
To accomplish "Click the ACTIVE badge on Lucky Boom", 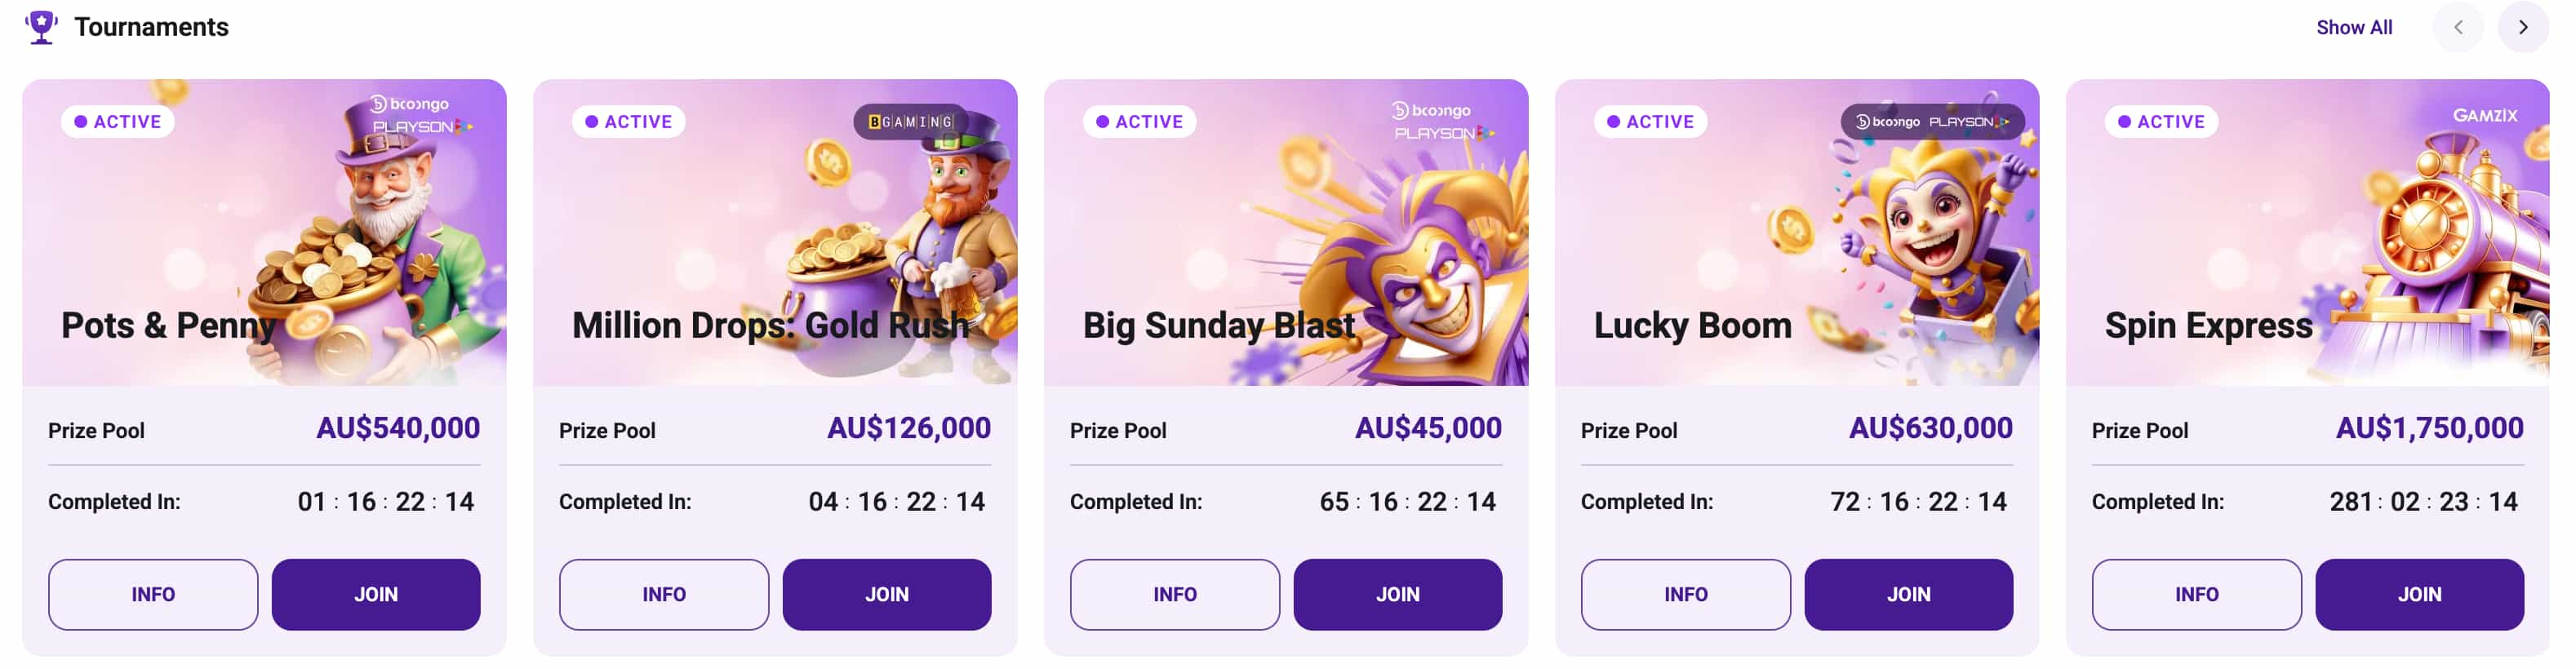I will coord(1651,120).
